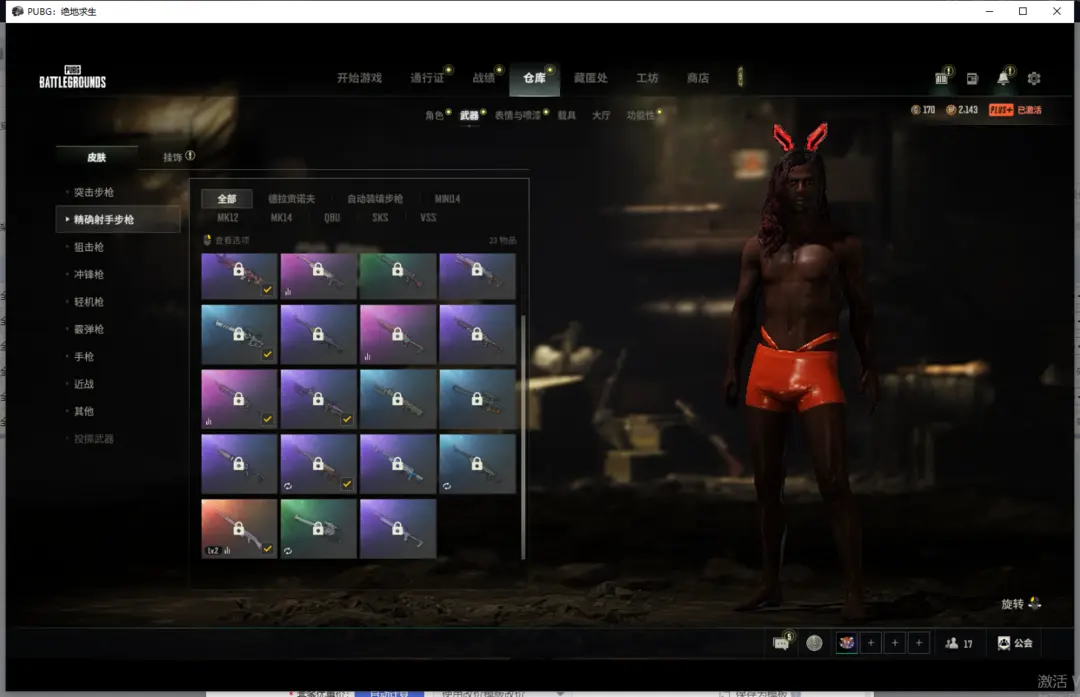Select the 皮肤 skins tab
The image size is (1080, 697).
(96, 157)
